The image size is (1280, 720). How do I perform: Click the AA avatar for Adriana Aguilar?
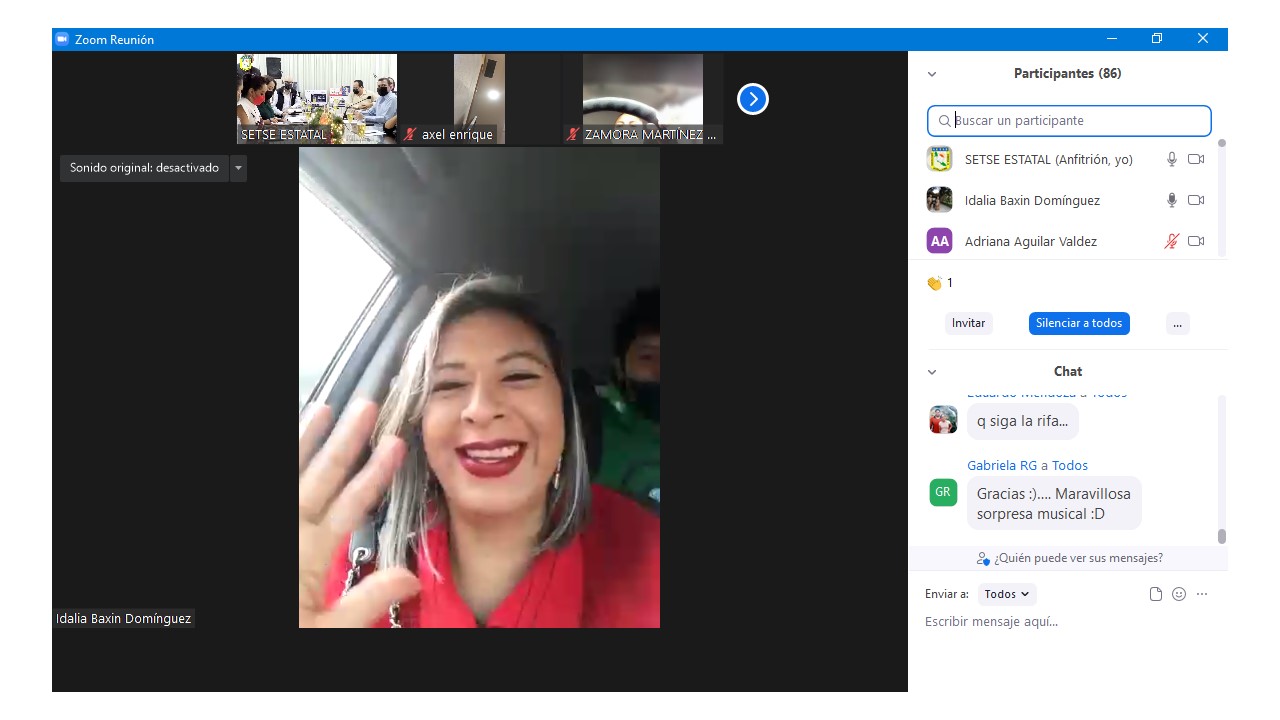940,241
